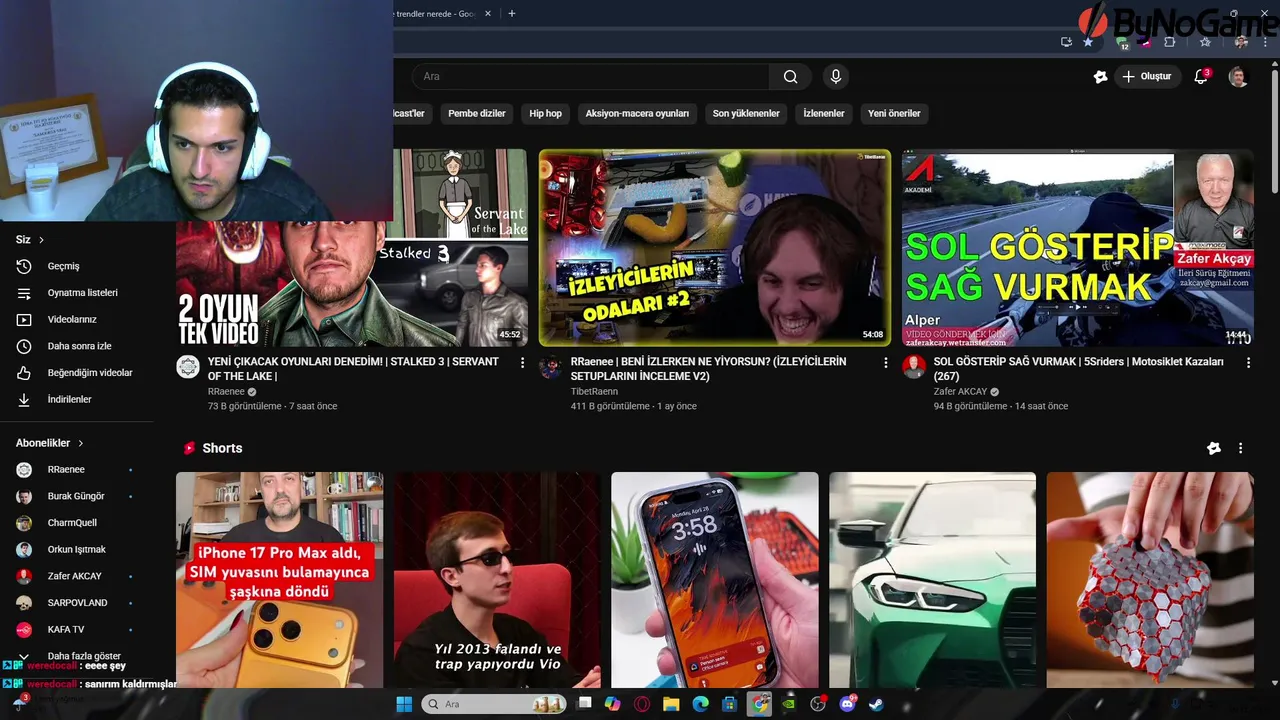Viewport: 1280px width, 720px height.
Task: Select the İzlenenler chip
Action: [x=824, y=114]
